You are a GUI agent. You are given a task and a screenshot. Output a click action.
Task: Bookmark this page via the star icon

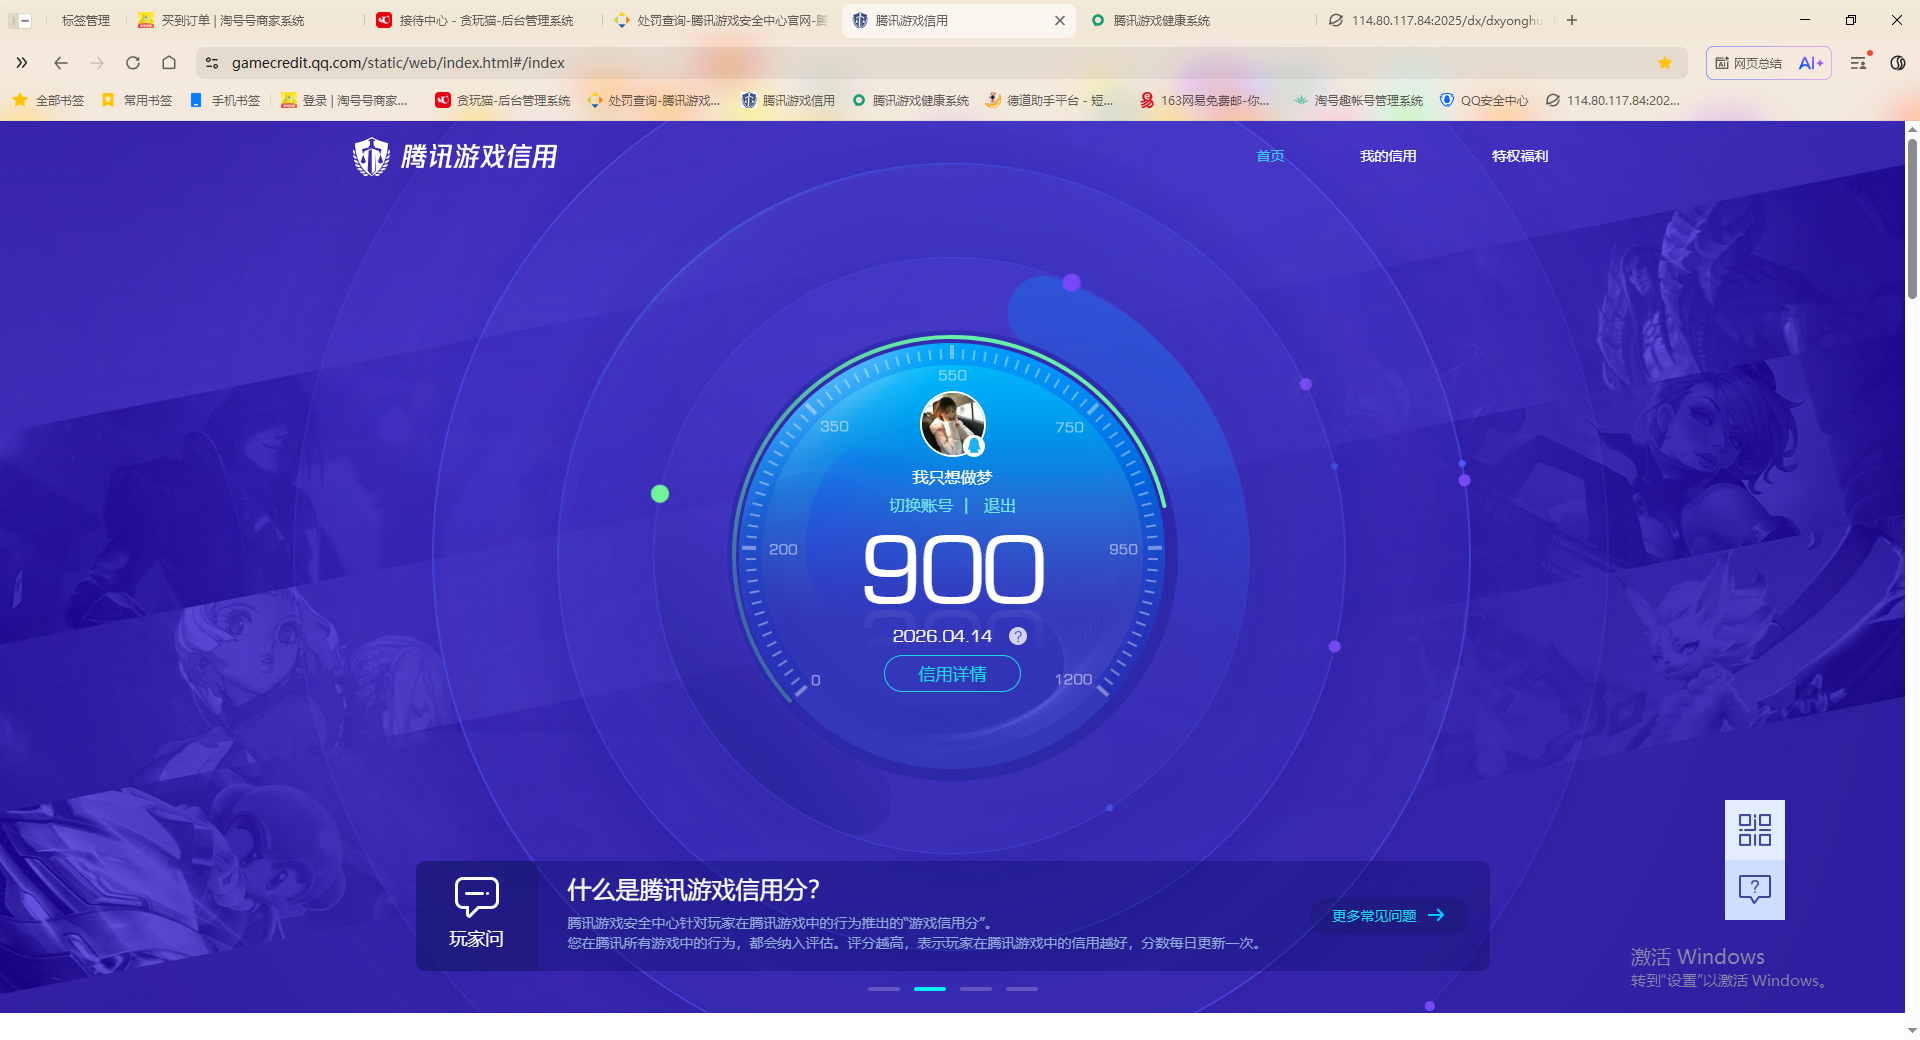[x=1664, y=62]
